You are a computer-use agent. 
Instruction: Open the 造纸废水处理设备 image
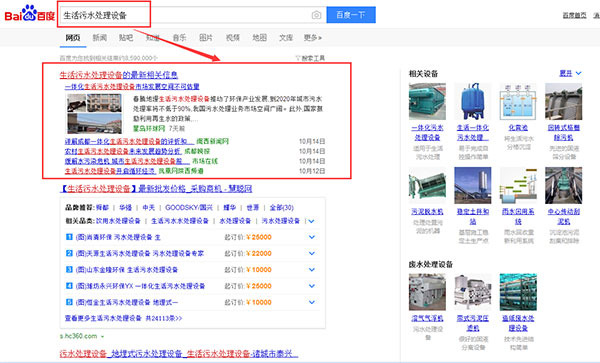[518, 292]
